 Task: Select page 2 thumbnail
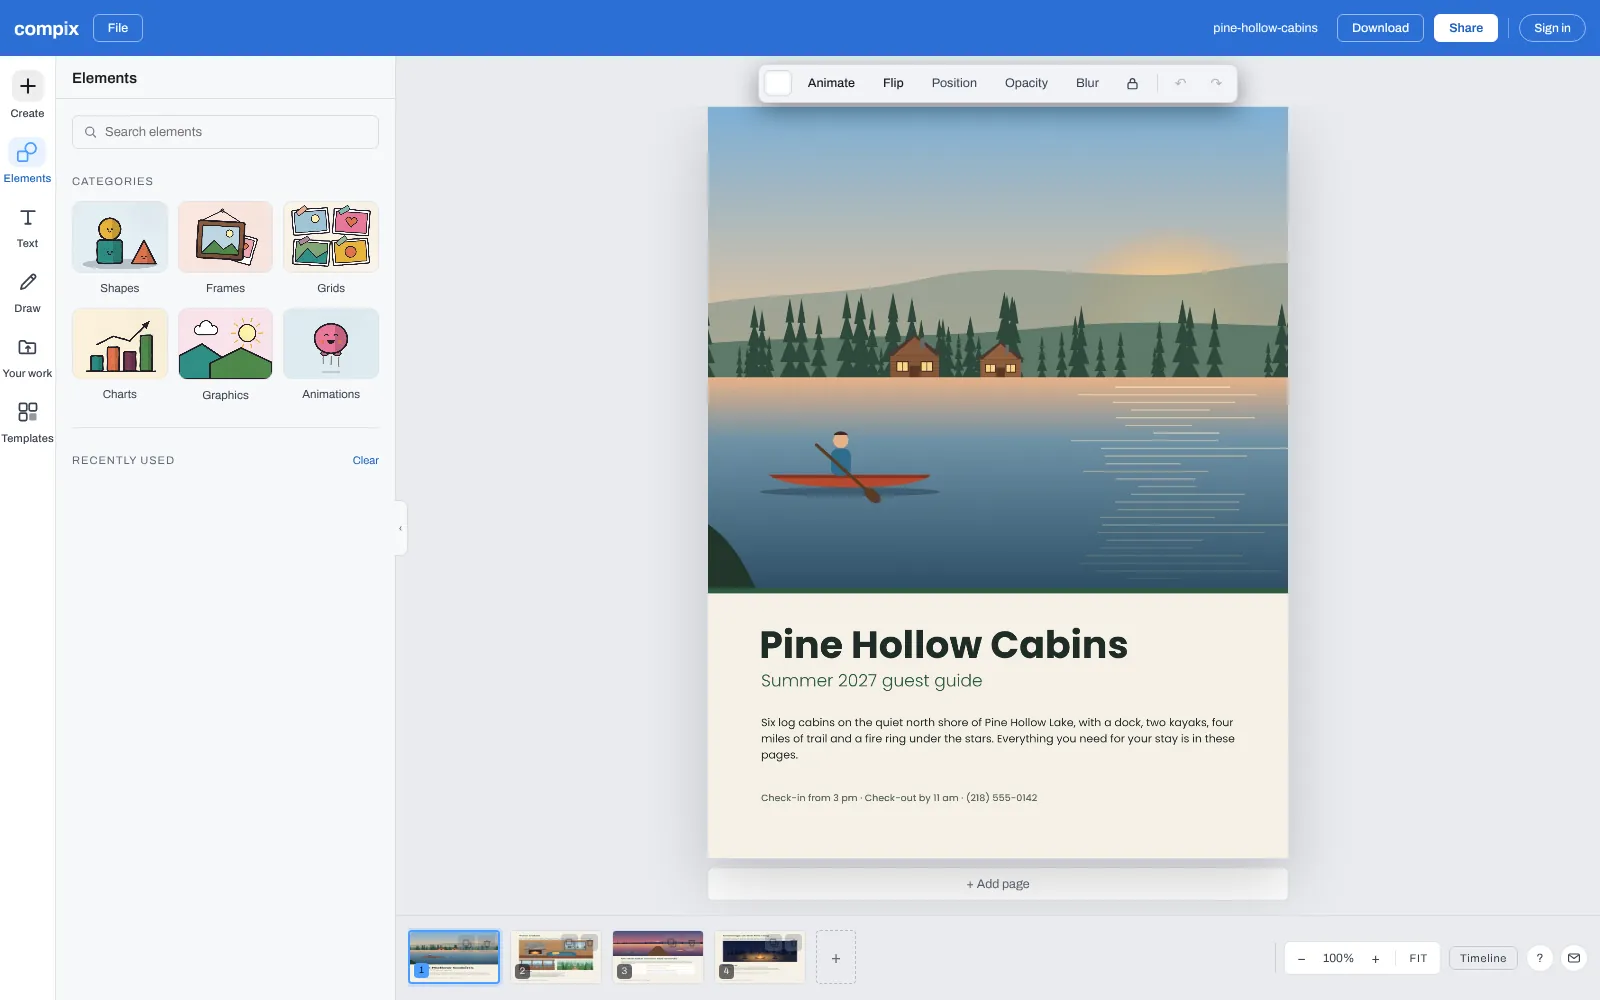[x=555, y=957]
